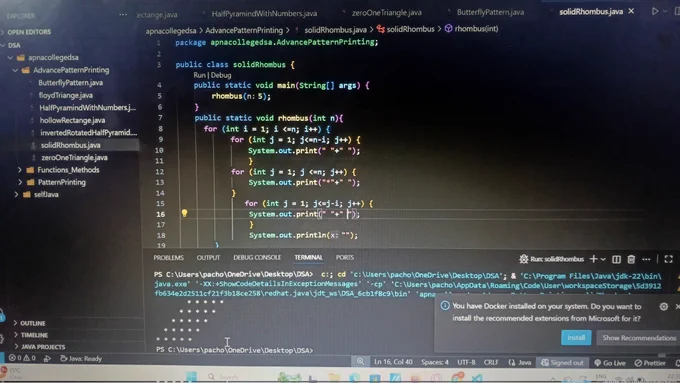Open ButterflyPattern.java in the explorer tree
The height and width of the screenshot is (383, 680).
pos(70,82)
